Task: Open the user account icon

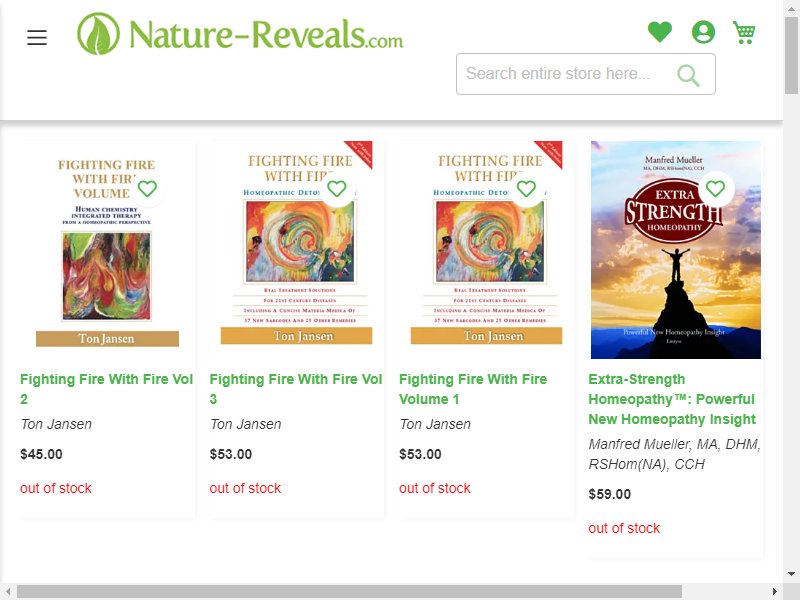Action: click(x=703, y=32)
